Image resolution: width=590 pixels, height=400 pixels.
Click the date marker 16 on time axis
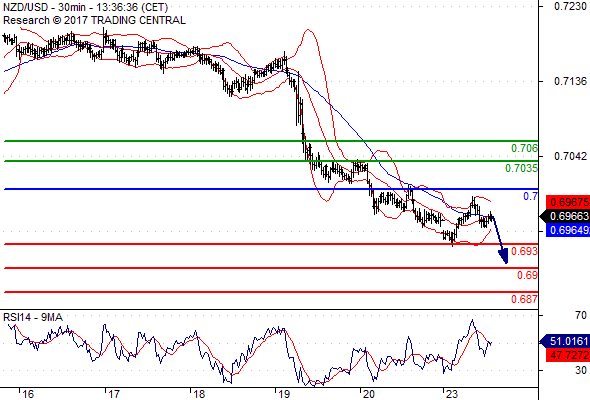(x=28, y=394)
